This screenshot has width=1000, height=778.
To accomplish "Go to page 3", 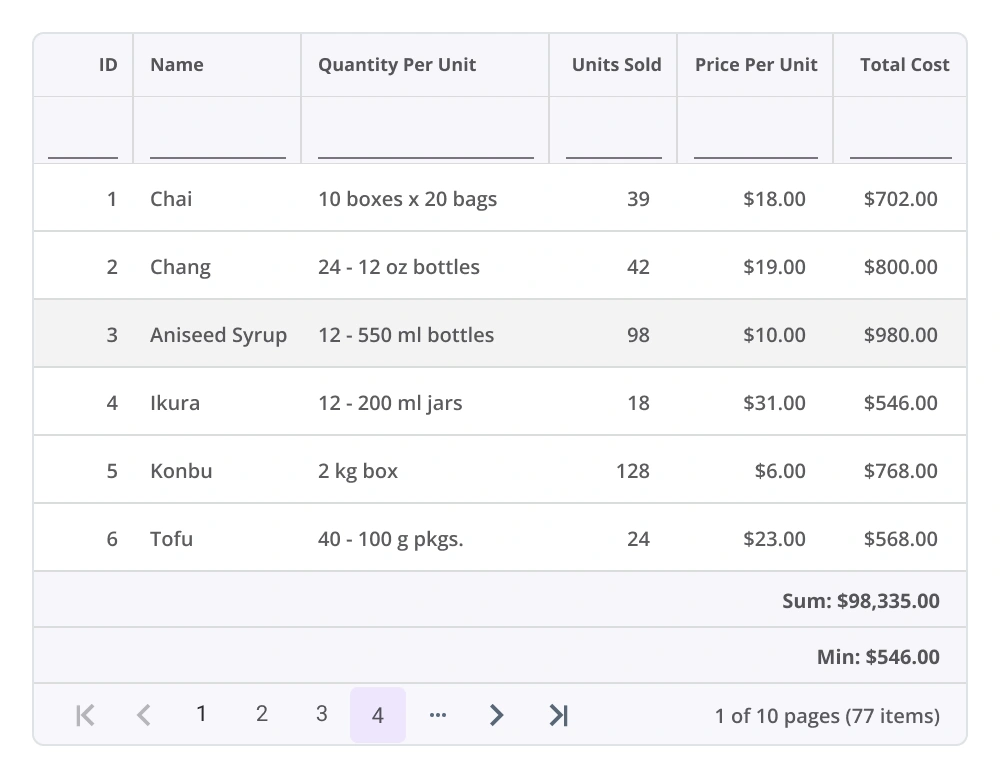I will pos(321,714).
